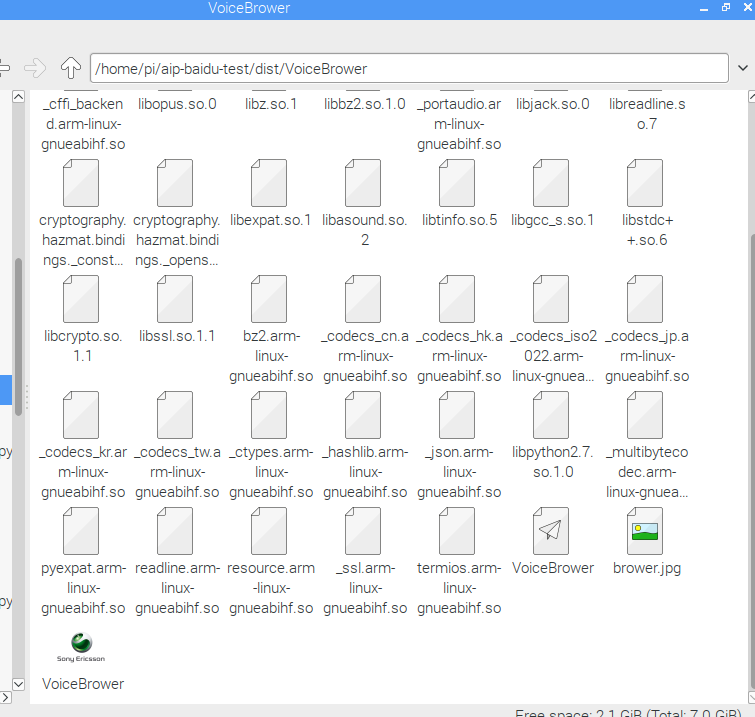Click the forward navigation arrow
Screen dimensions: 755x717
(35, 68)
